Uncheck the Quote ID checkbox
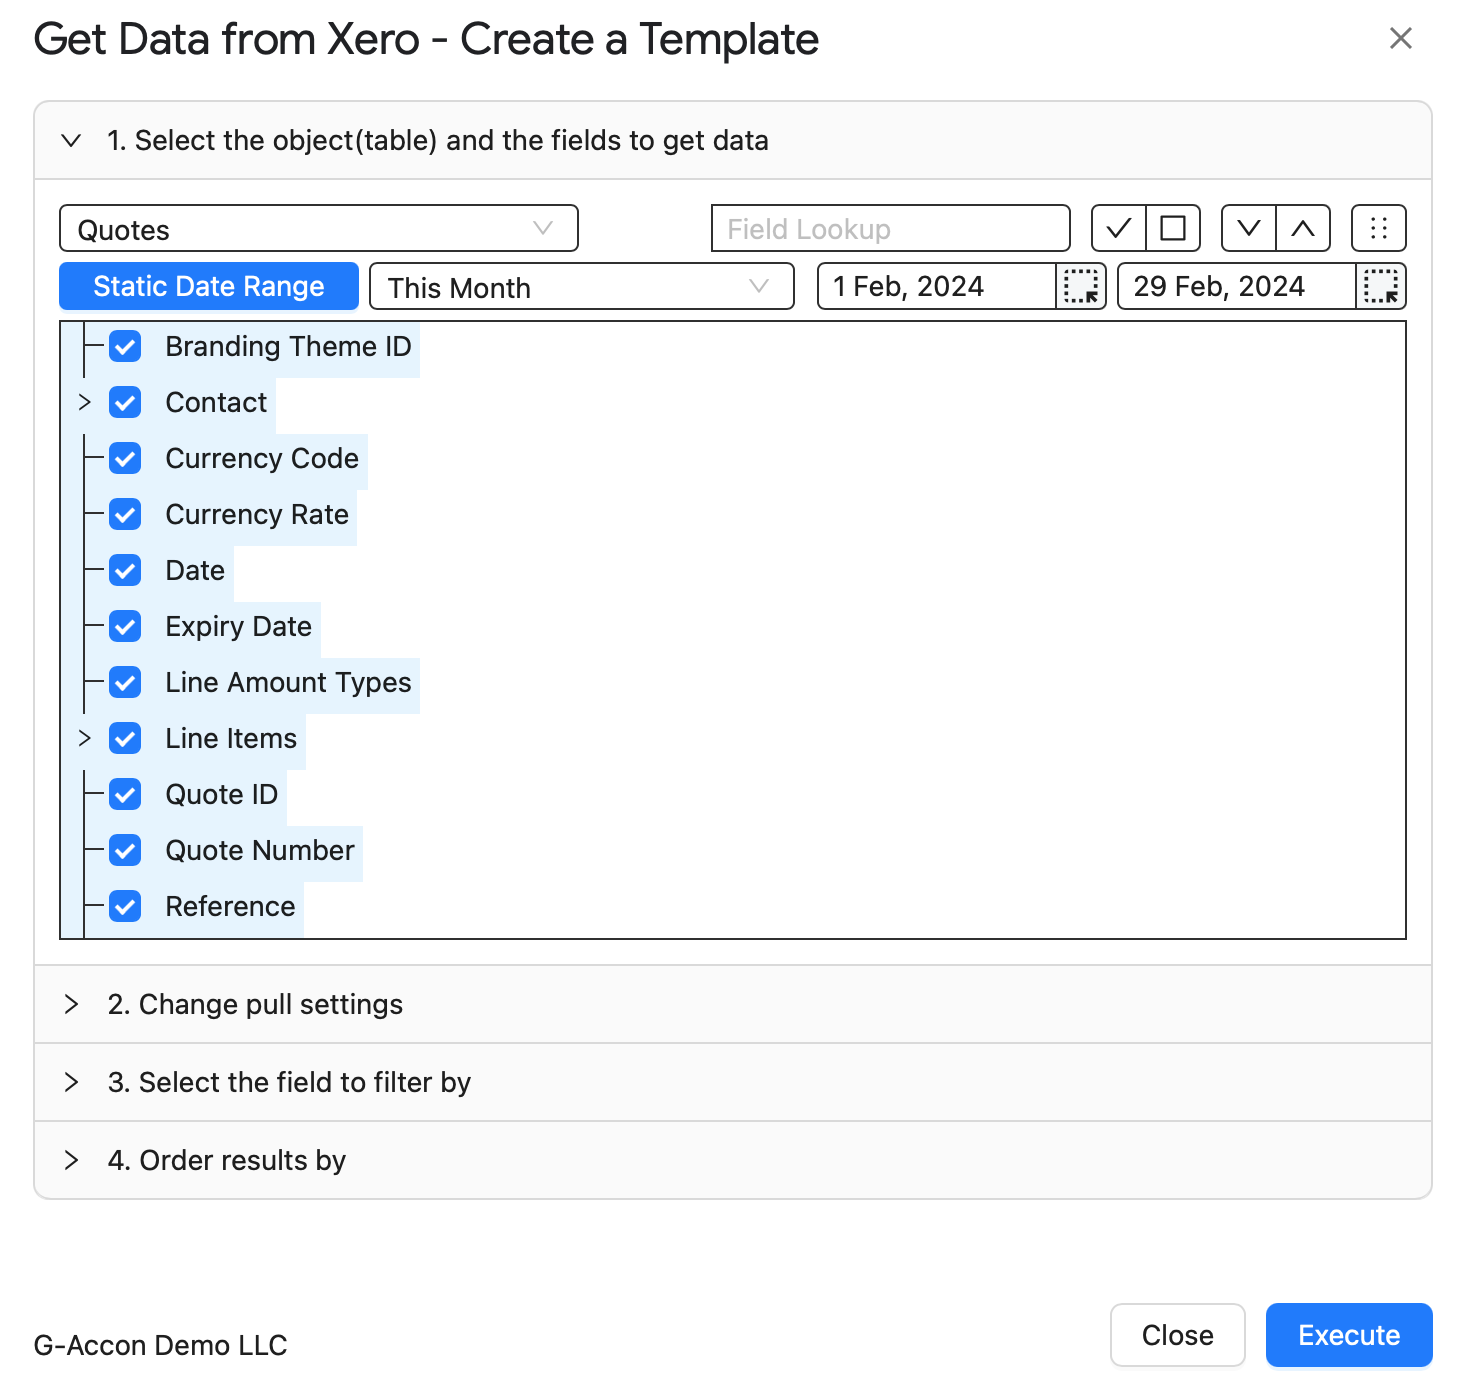 (125, 794)
